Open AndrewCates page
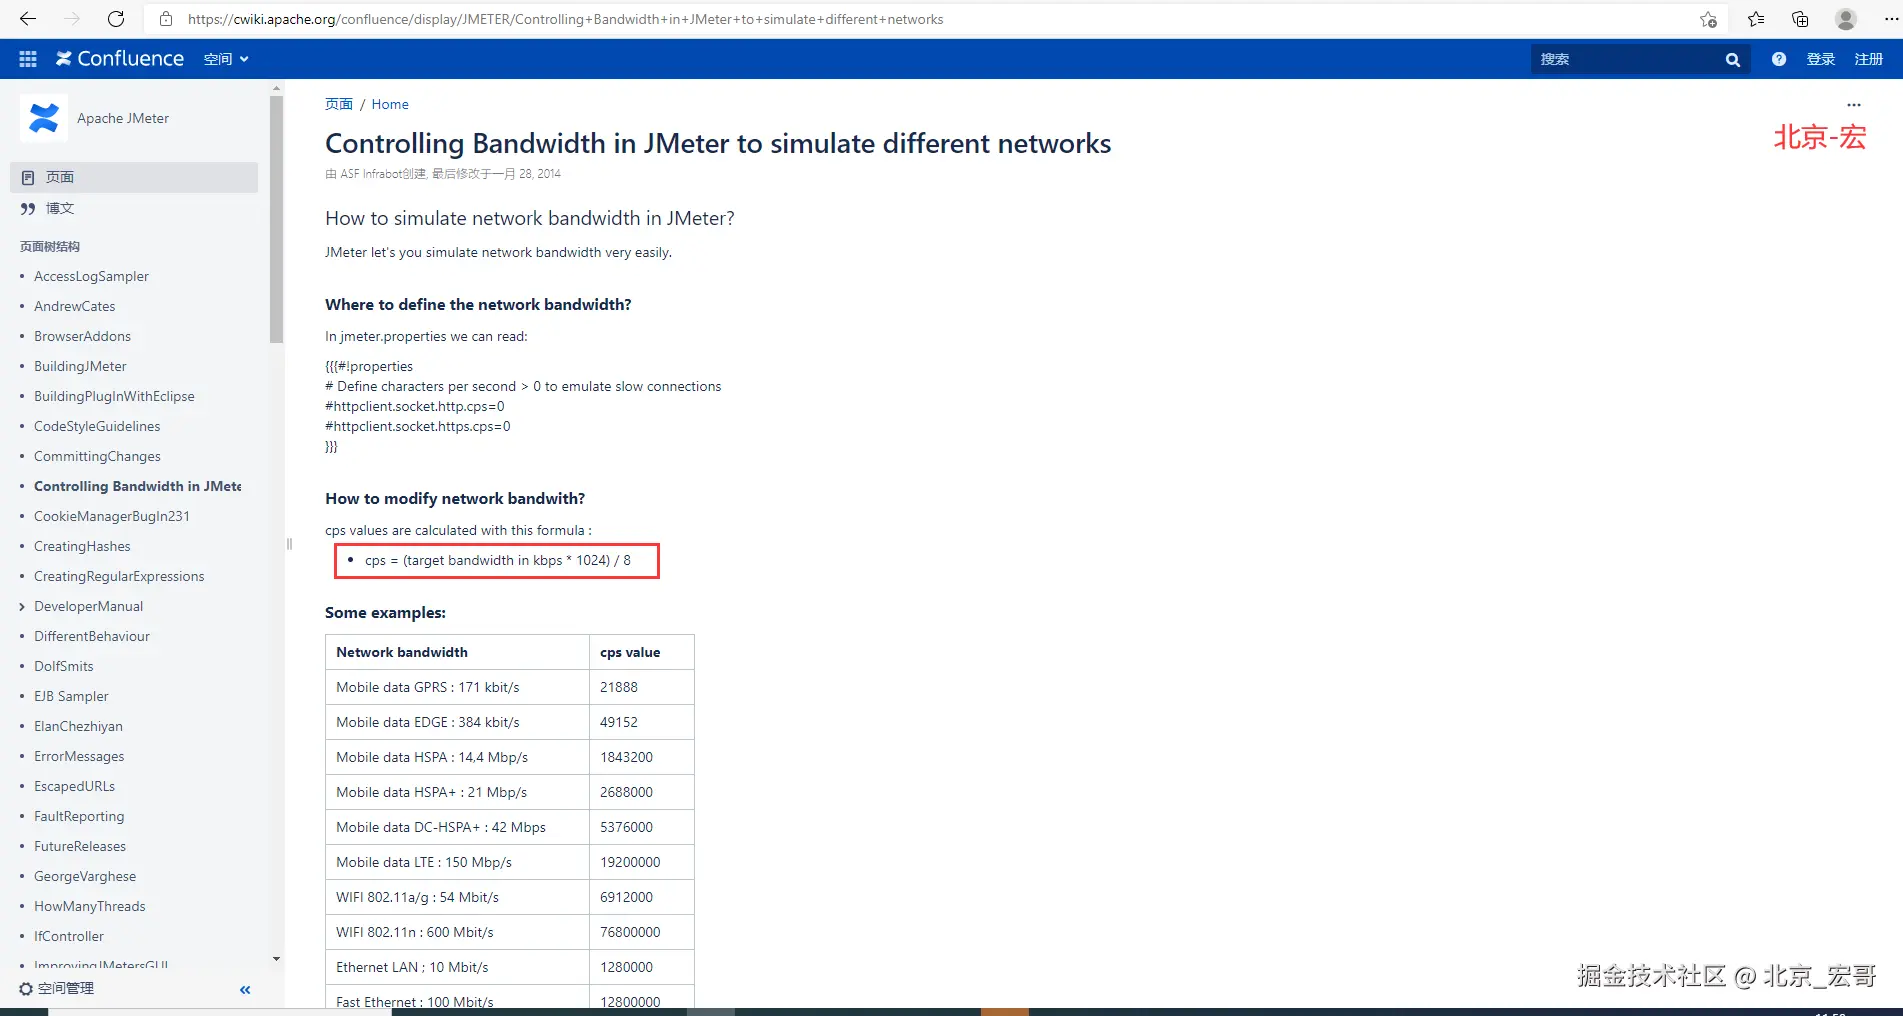The height and width of the screenshot is (1016, 1903). point(75,306)
